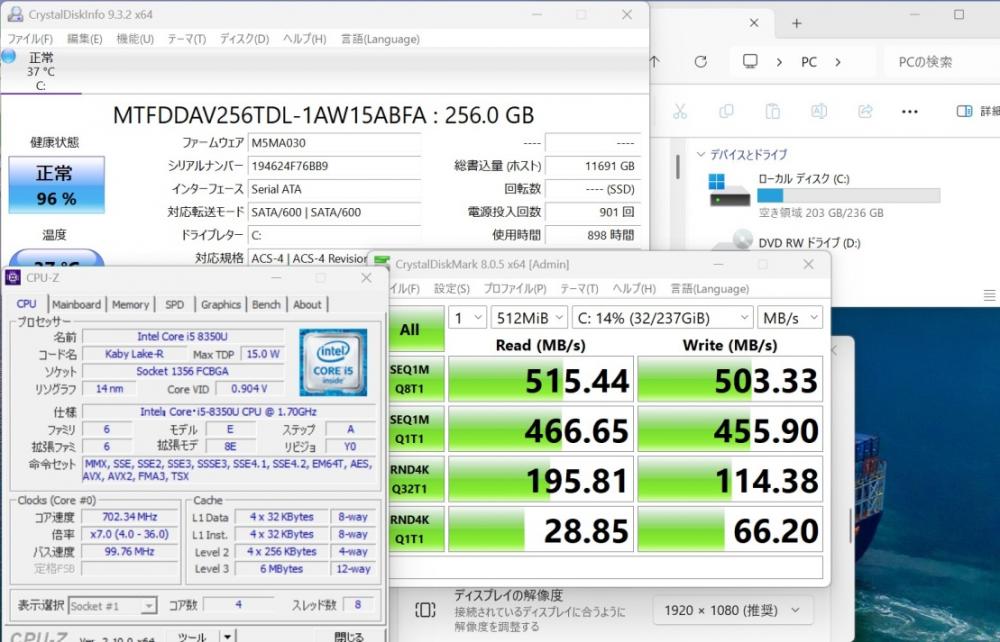Click the Paste clipboard icon in Explorer
Viewport: 1000px width, 642px height.
click(772, 112)
